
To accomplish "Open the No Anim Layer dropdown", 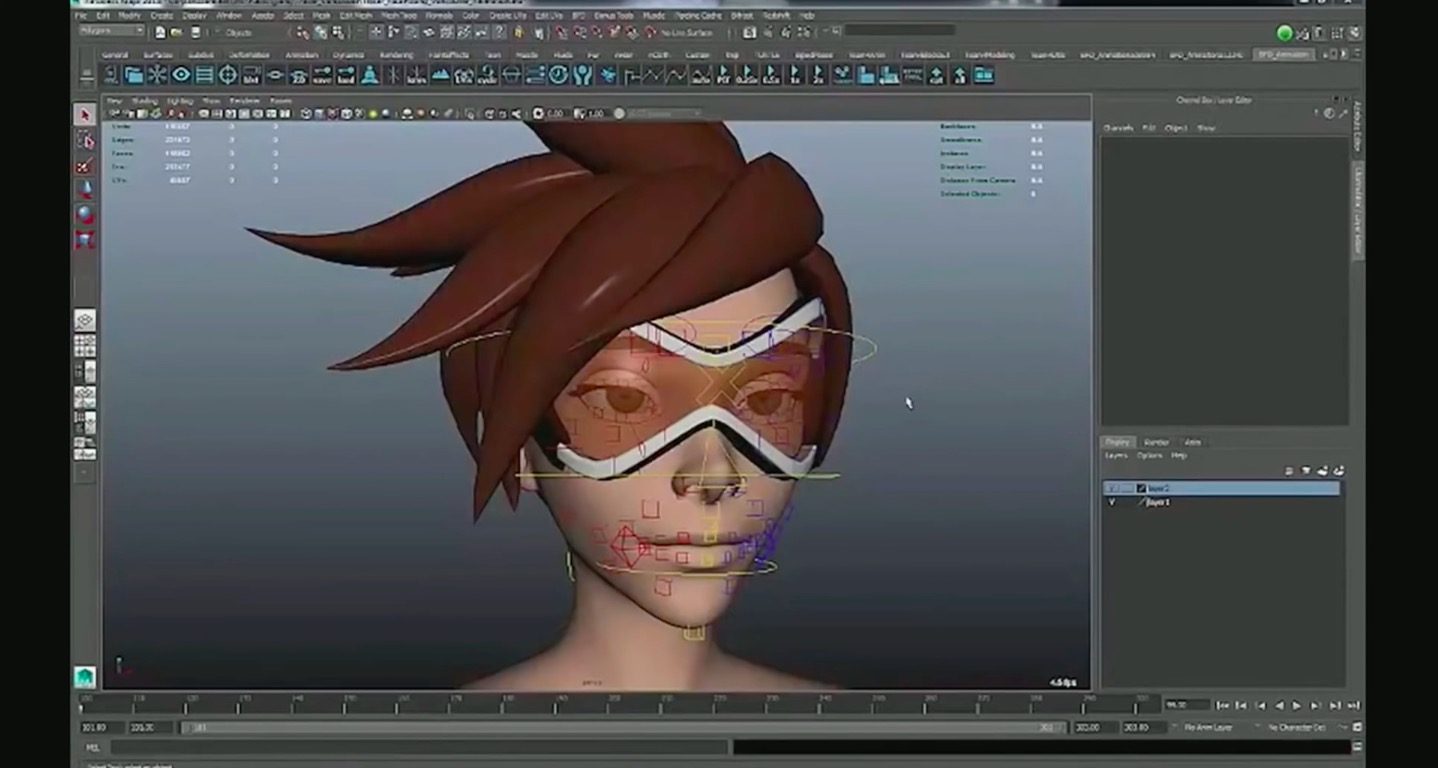I will click(x=1216, y=727).
